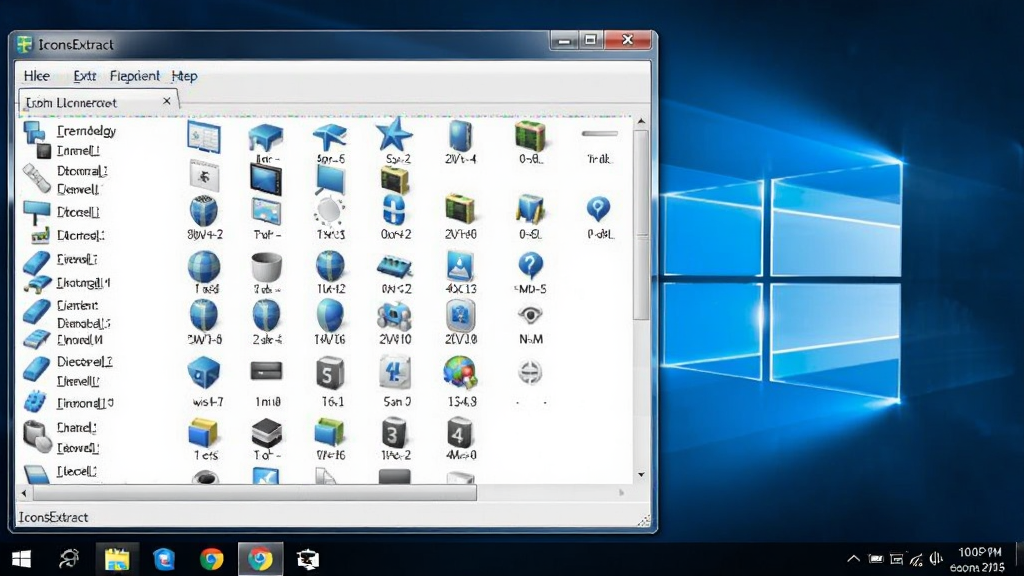Select the dark drive icon labeled 1m18
The image size is (1024, 576).
click(x=266, y=371)
